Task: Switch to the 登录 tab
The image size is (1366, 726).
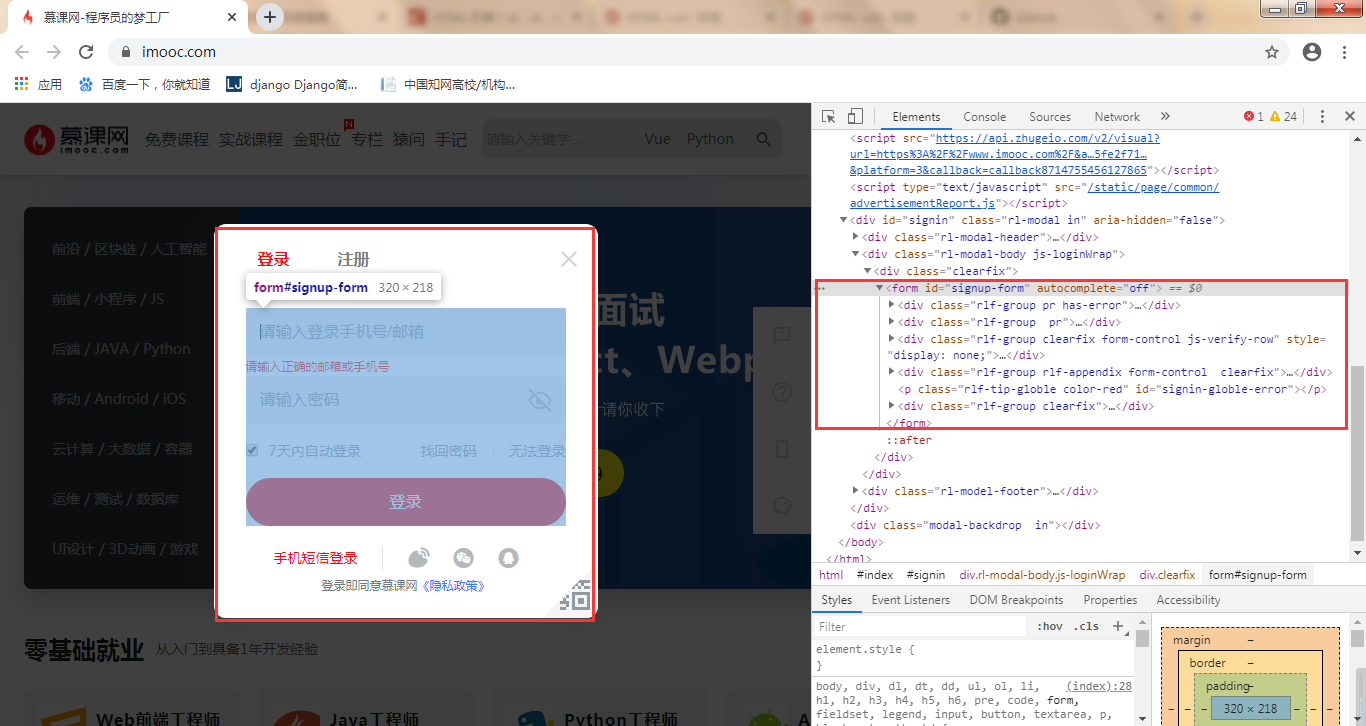Action: 273,259
